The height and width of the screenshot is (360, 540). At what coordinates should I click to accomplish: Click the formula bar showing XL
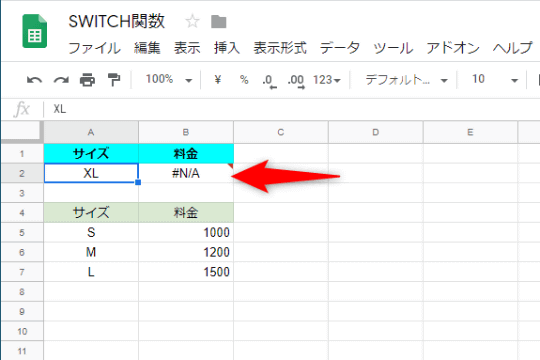(293, 109)
